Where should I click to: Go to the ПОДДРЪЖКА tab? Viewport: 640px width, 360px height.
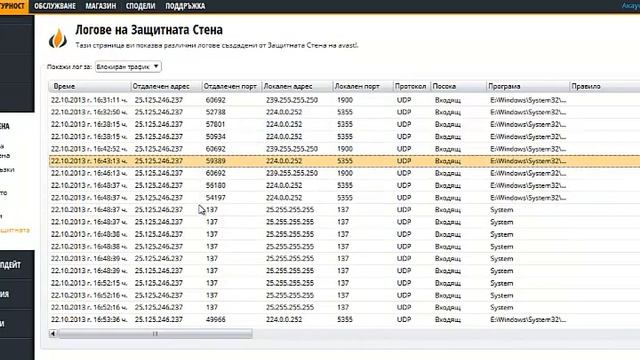point(185,6)
